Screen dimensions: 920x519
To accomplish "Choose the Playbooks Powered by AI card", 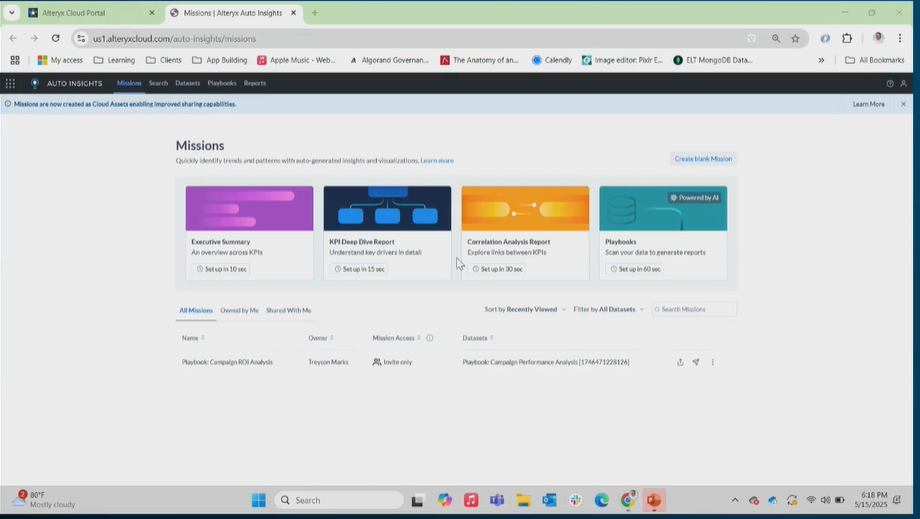I will (x=663, y=233).
